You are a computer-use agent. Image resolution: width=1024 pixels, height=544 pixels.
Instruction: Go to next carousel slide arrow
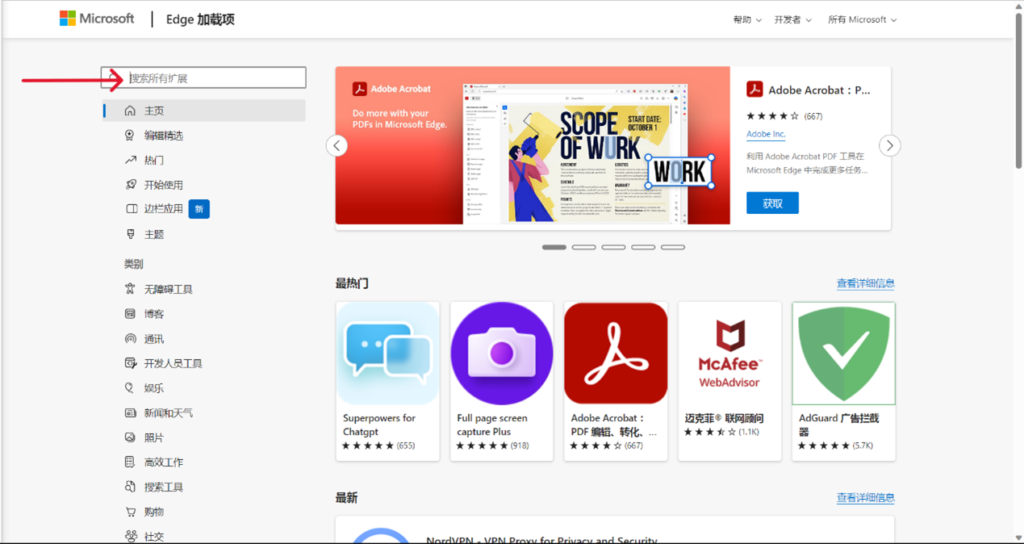pos(889,145)
